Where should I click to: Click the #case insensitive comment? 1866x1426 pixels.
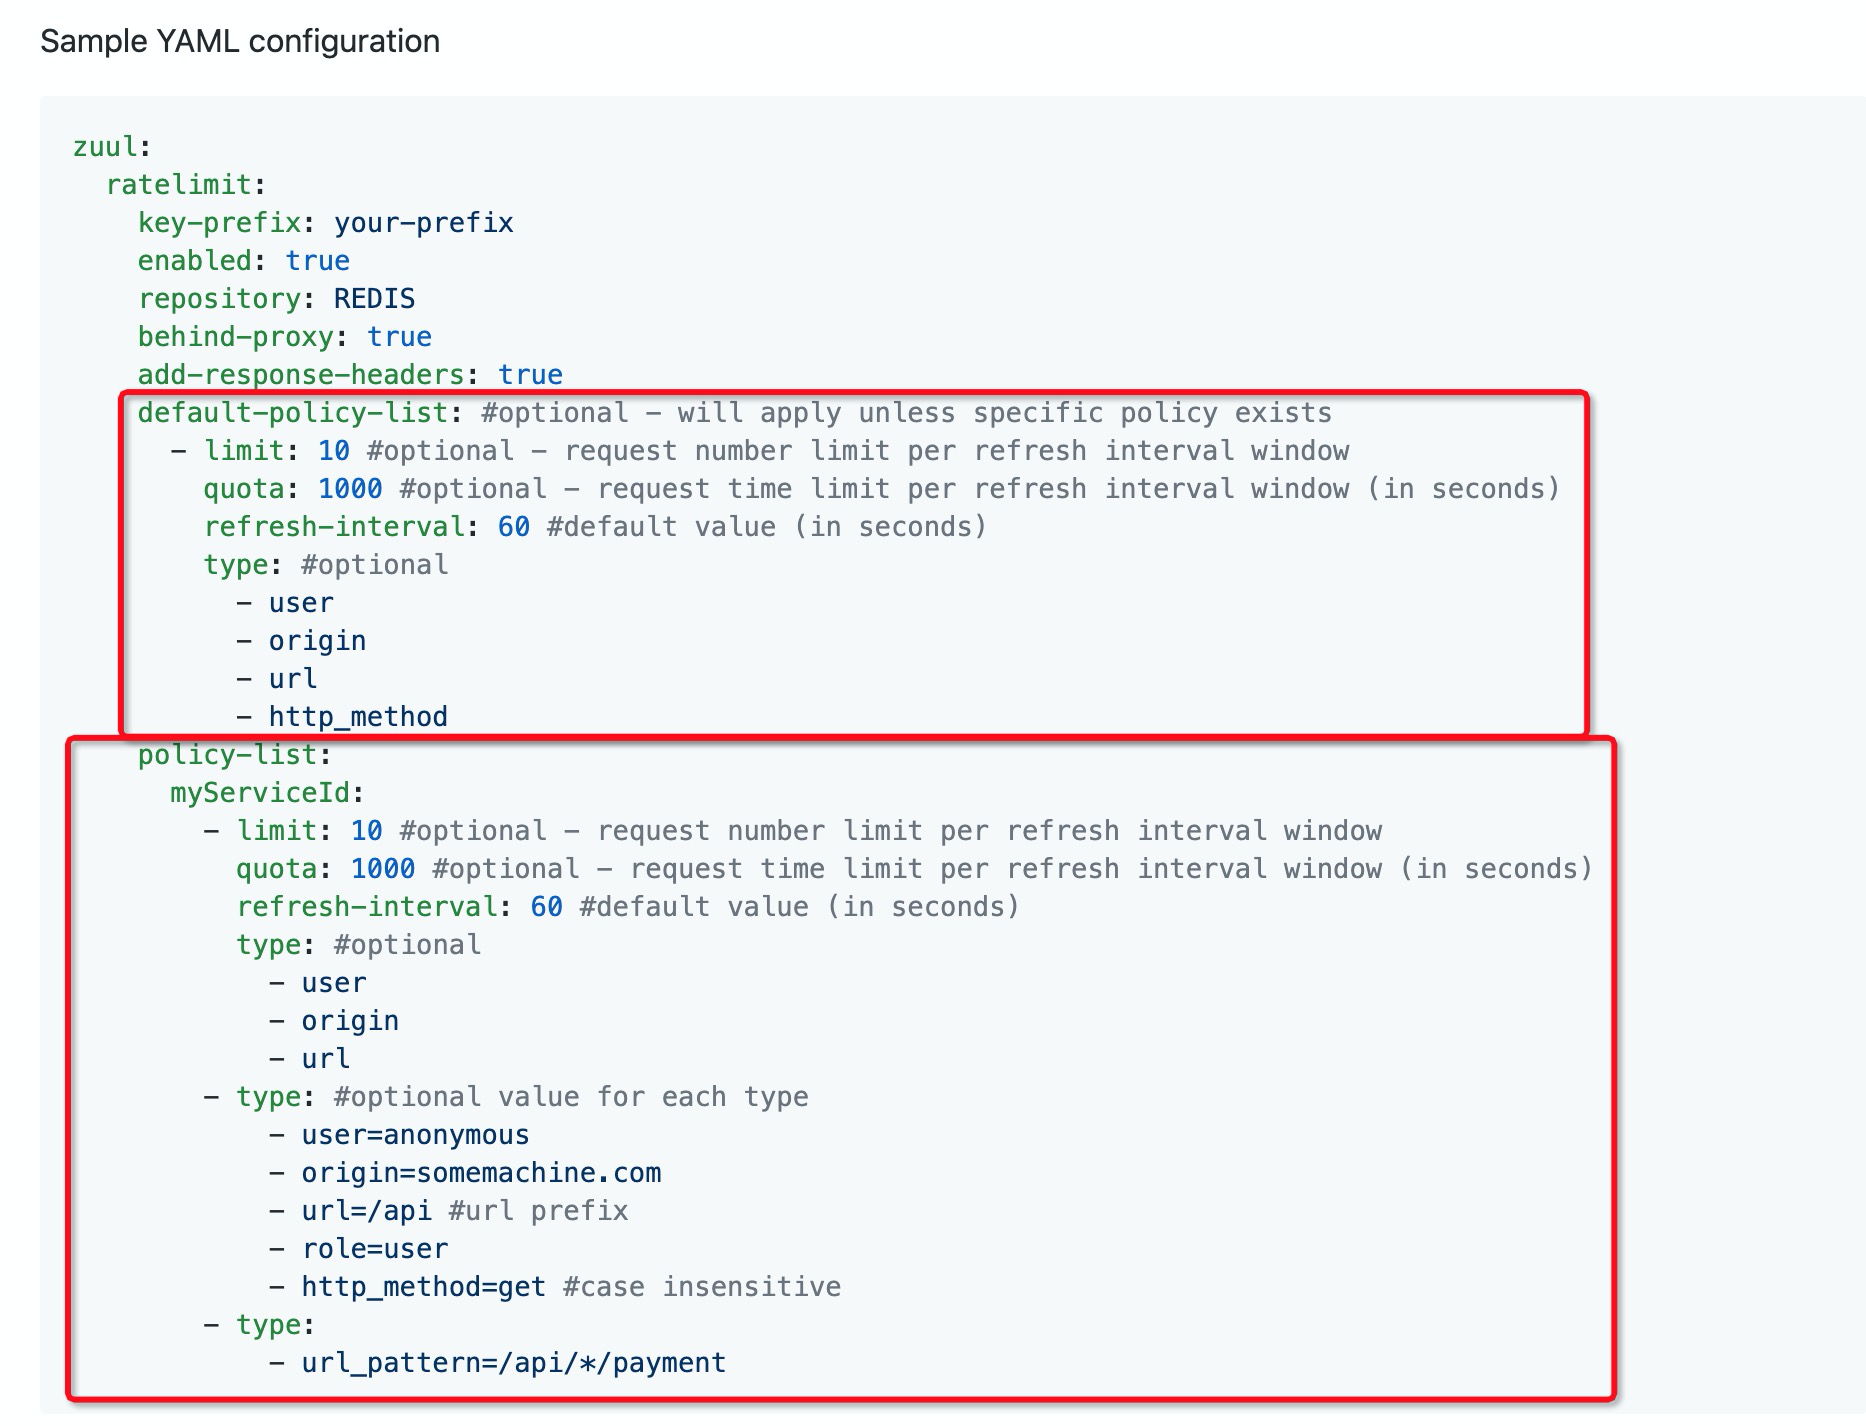[702, 1287]
